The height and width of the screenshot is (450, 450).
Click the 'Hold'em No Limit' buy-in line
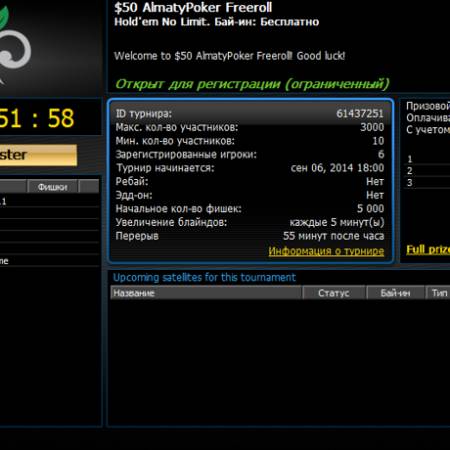click(x=216, y=22)
